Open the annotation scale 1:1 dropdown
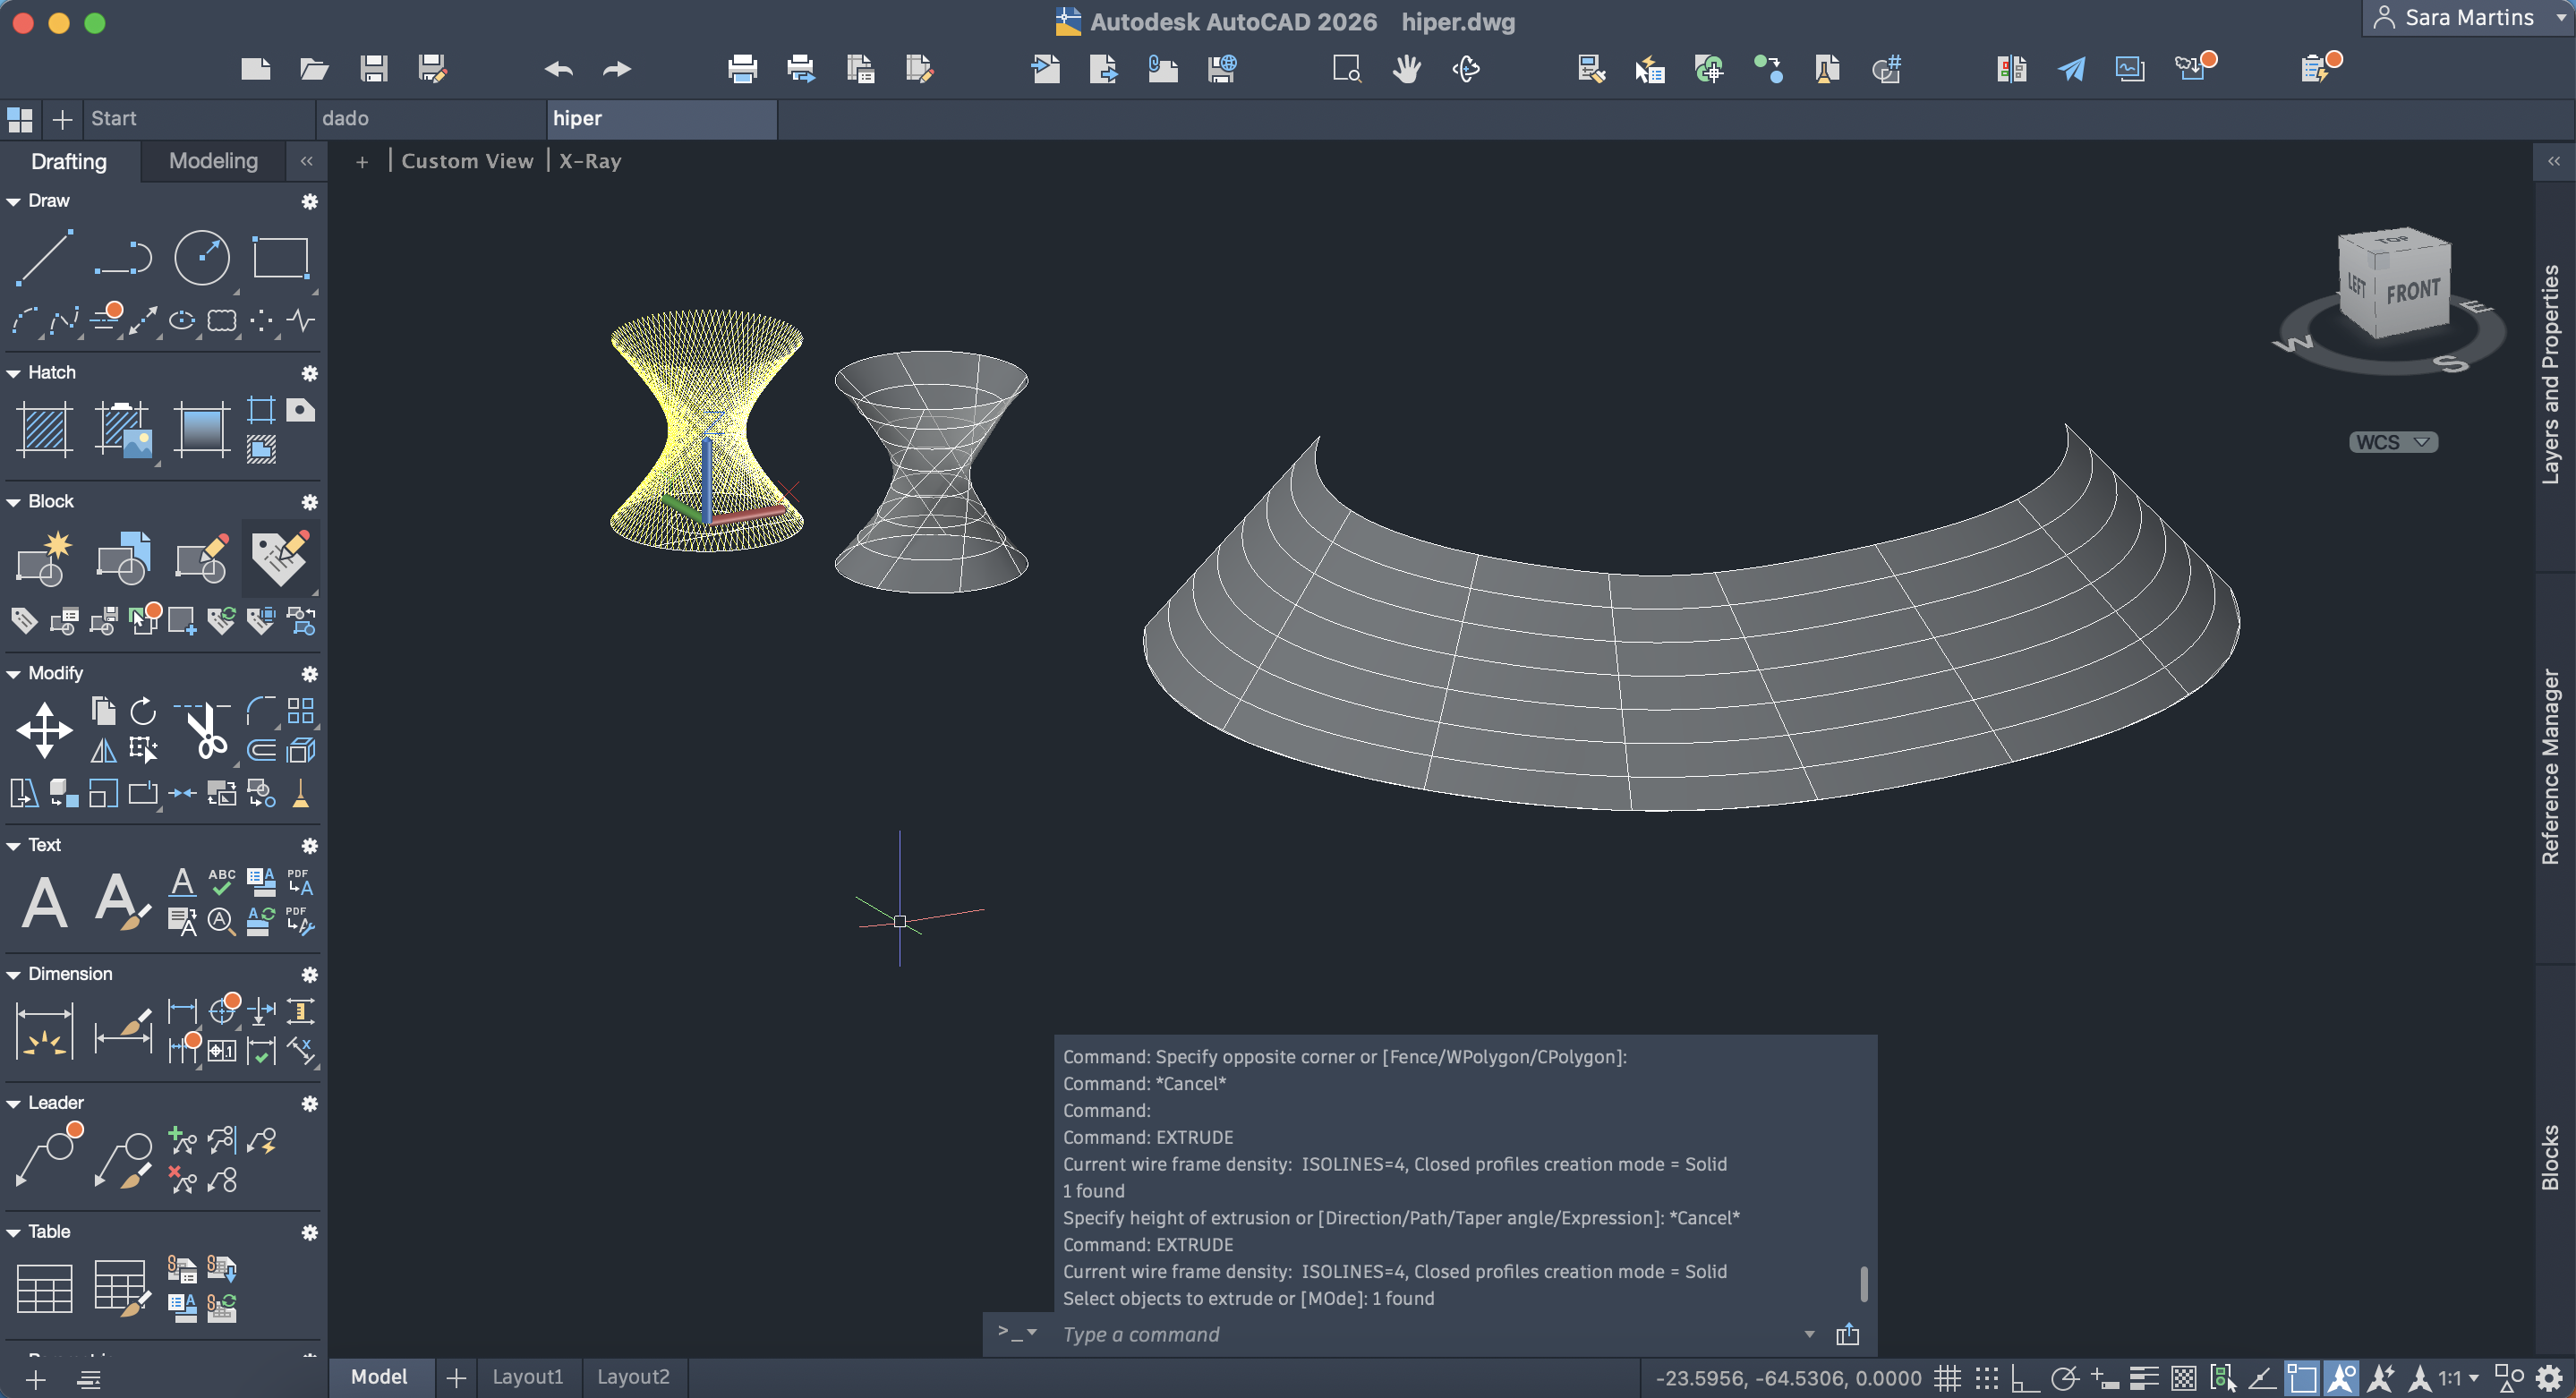 pyautogui.click(x=2458, y=1378)
